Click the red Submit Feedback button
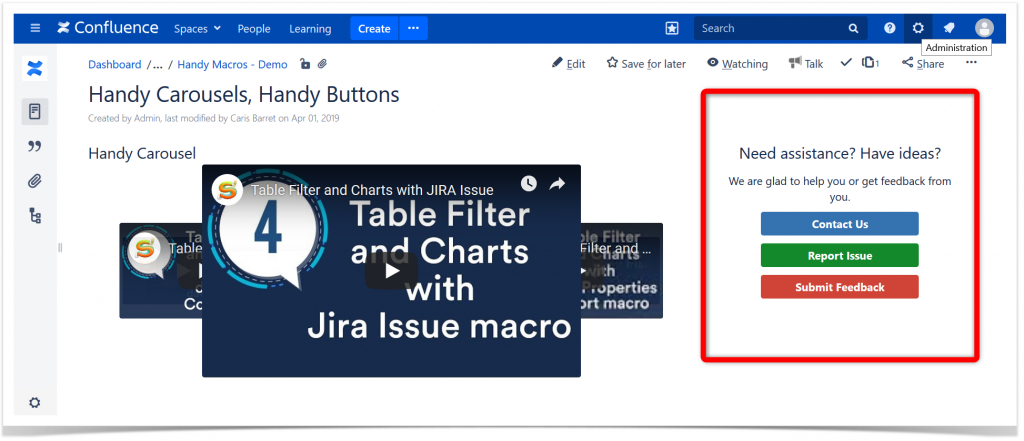The height and width of the screenshot is (441, 1024). pyautogui.click(x=840, y=287)
